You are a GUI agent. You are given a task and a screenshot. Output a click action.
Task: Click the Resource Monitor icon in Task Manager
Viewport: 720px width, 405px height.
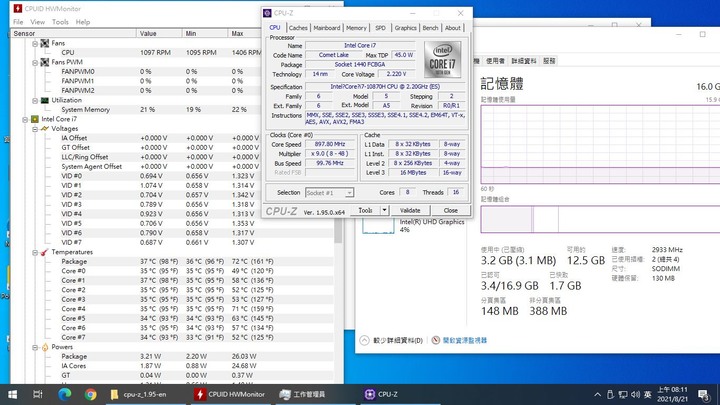tap(436, 340)
